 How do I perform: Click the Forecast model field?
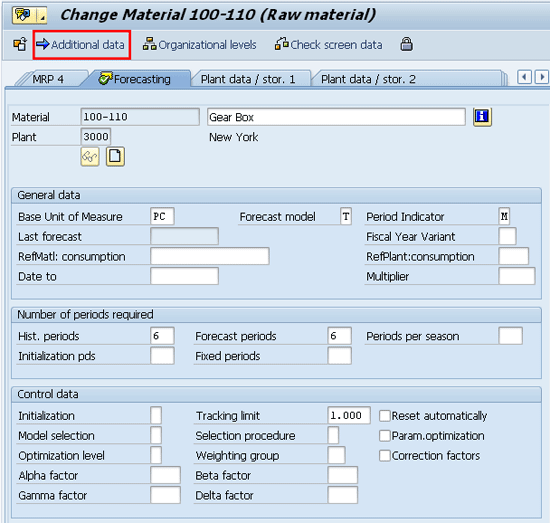346,216
